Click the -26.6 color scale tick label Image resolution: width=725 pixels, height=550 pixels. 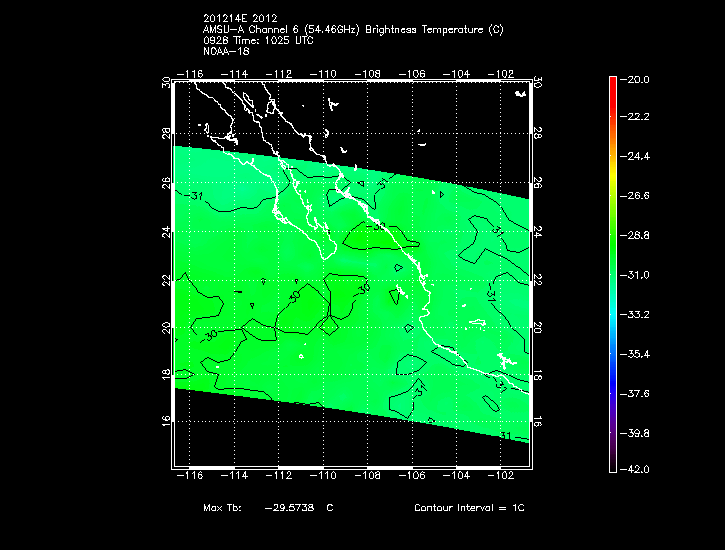[634, 196]
